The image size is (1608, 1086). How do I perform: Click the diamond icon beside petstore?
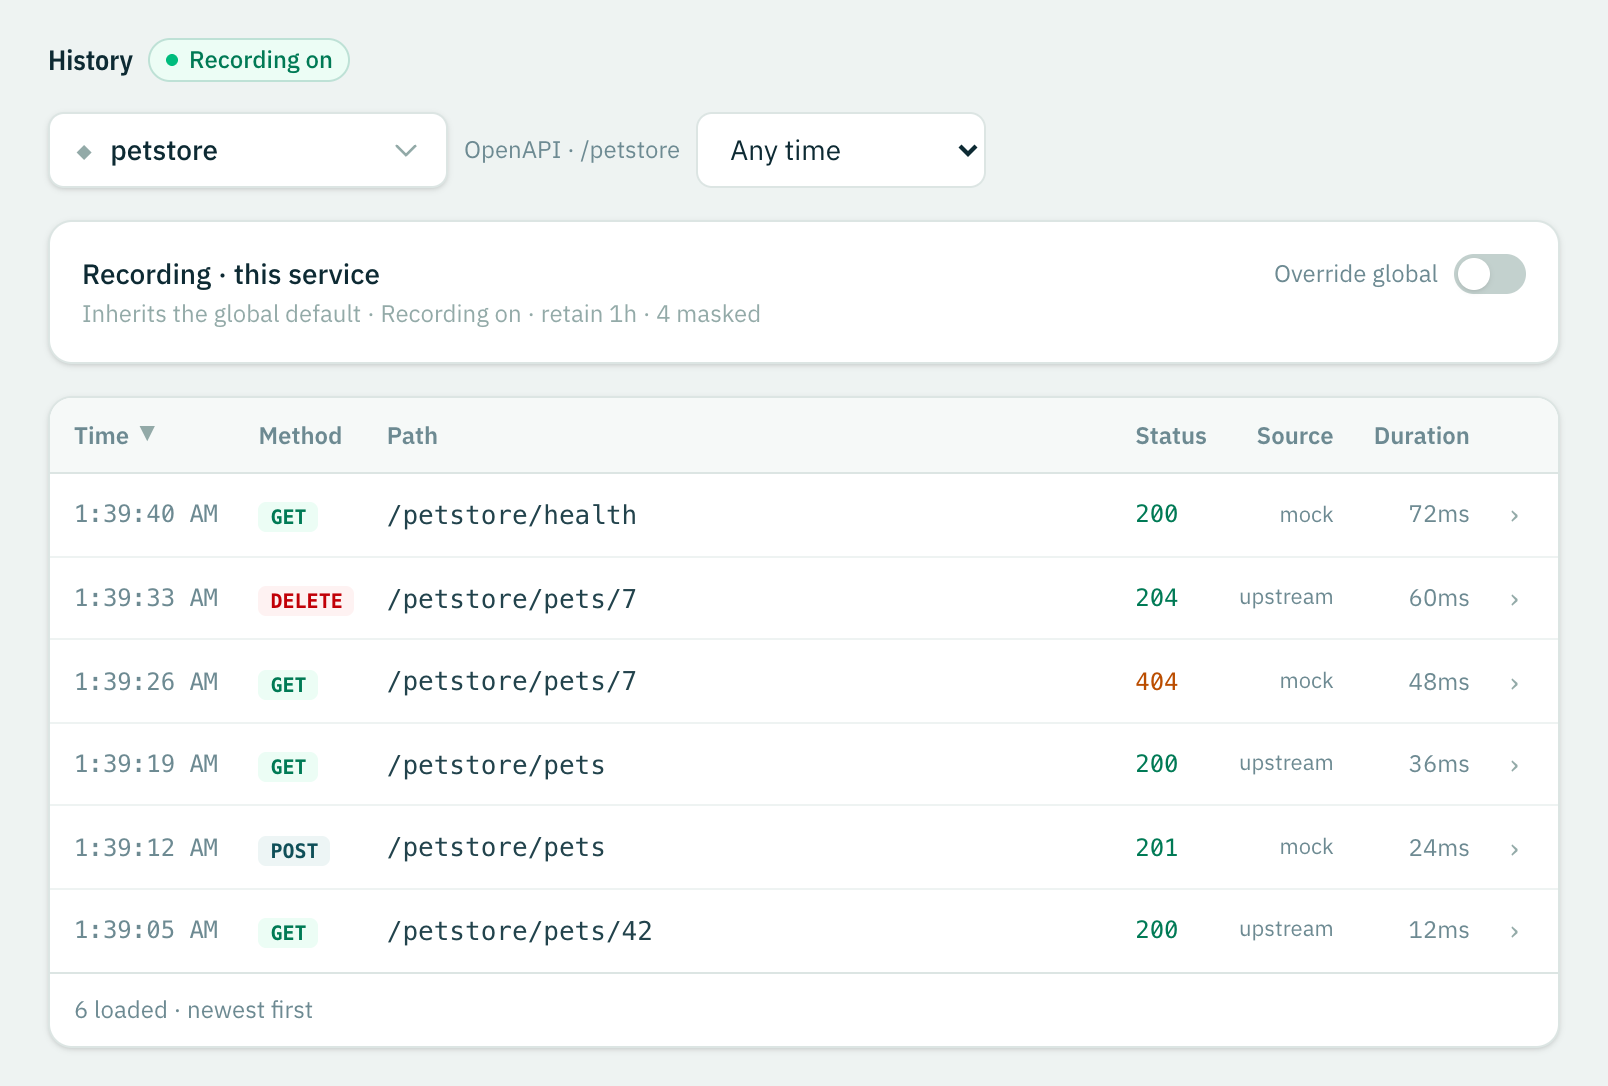pos(84,152)
